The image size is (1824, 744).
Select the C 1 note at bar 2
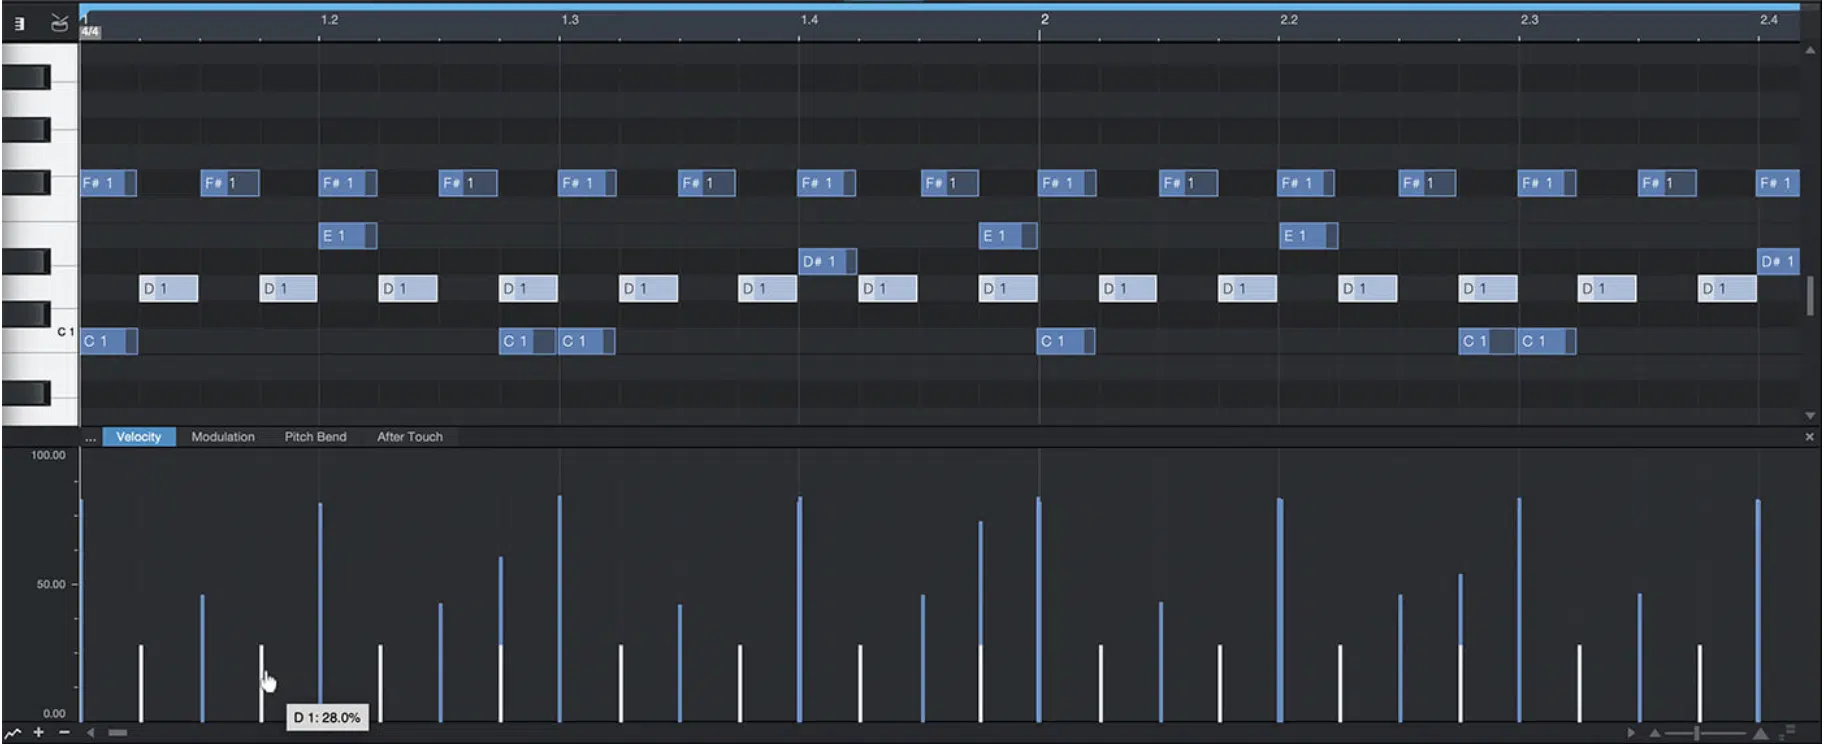point(1066,341)
